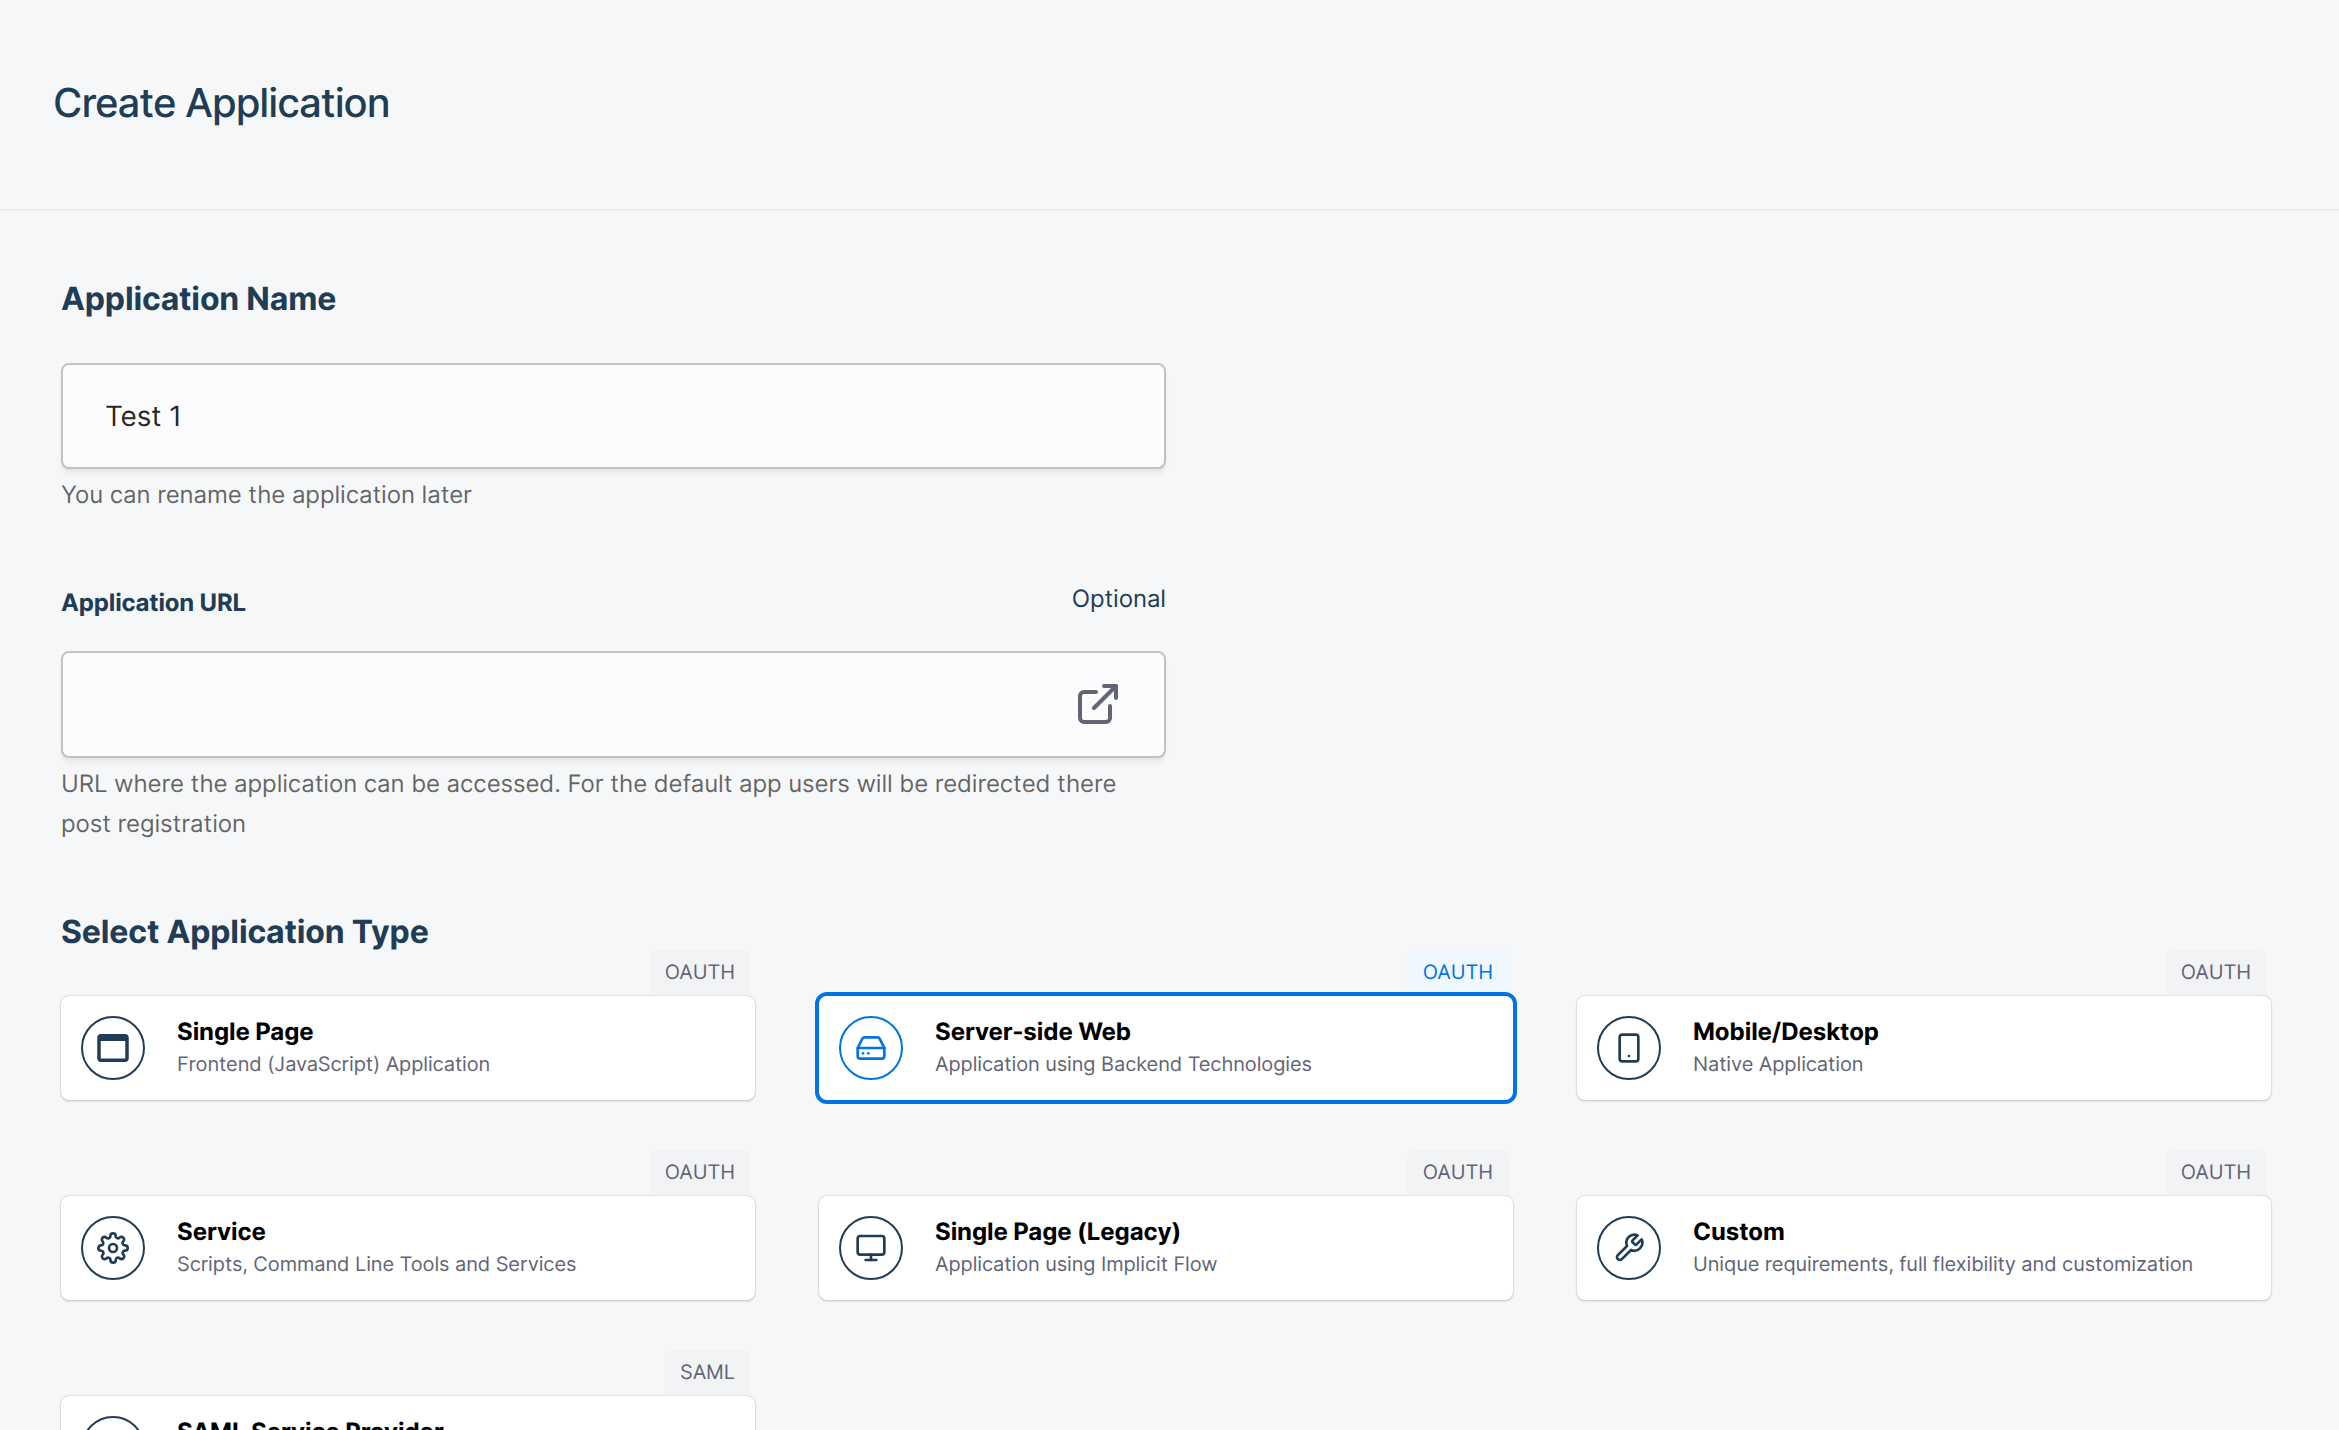Viewport: 2339px width, 1430px height.
Task: Click the SAML tag label
Action: click(x=706, y=1372)
